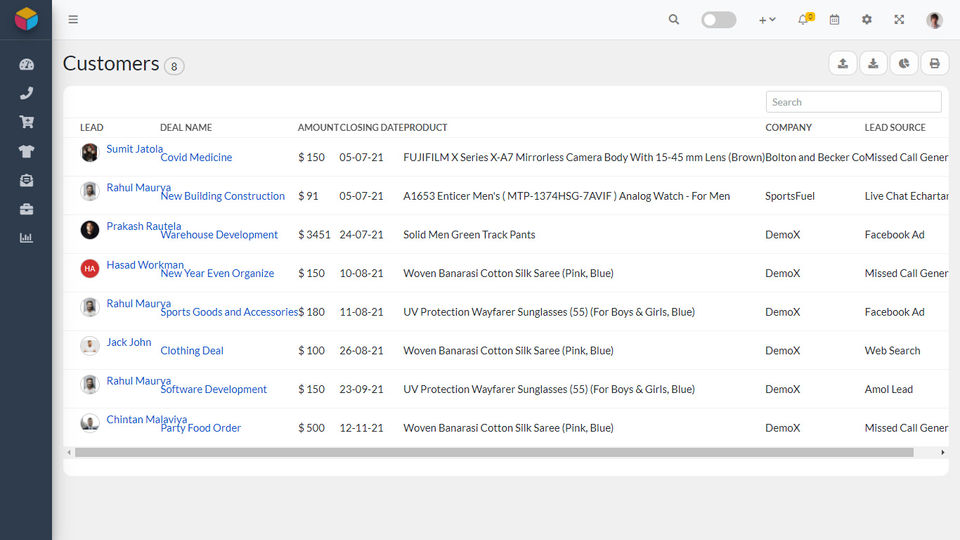
Task: Click the print button above the table
Action: pos(934,63)
